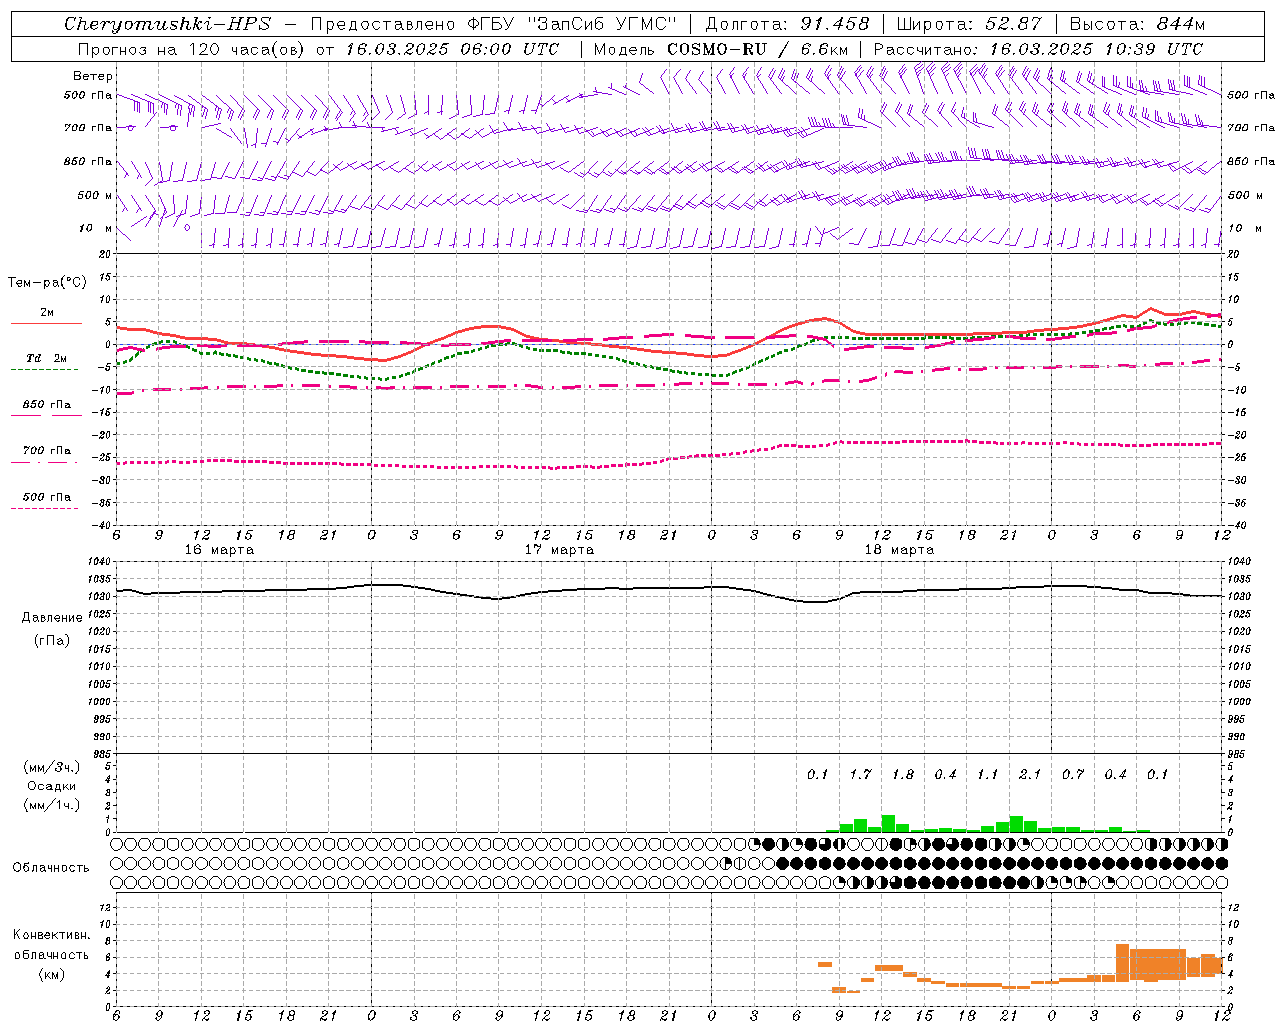The width and height of the screenshot is (1280, 1024).
Task: Click the Cheryomushki-HPS station title
Action: (167, 24)
